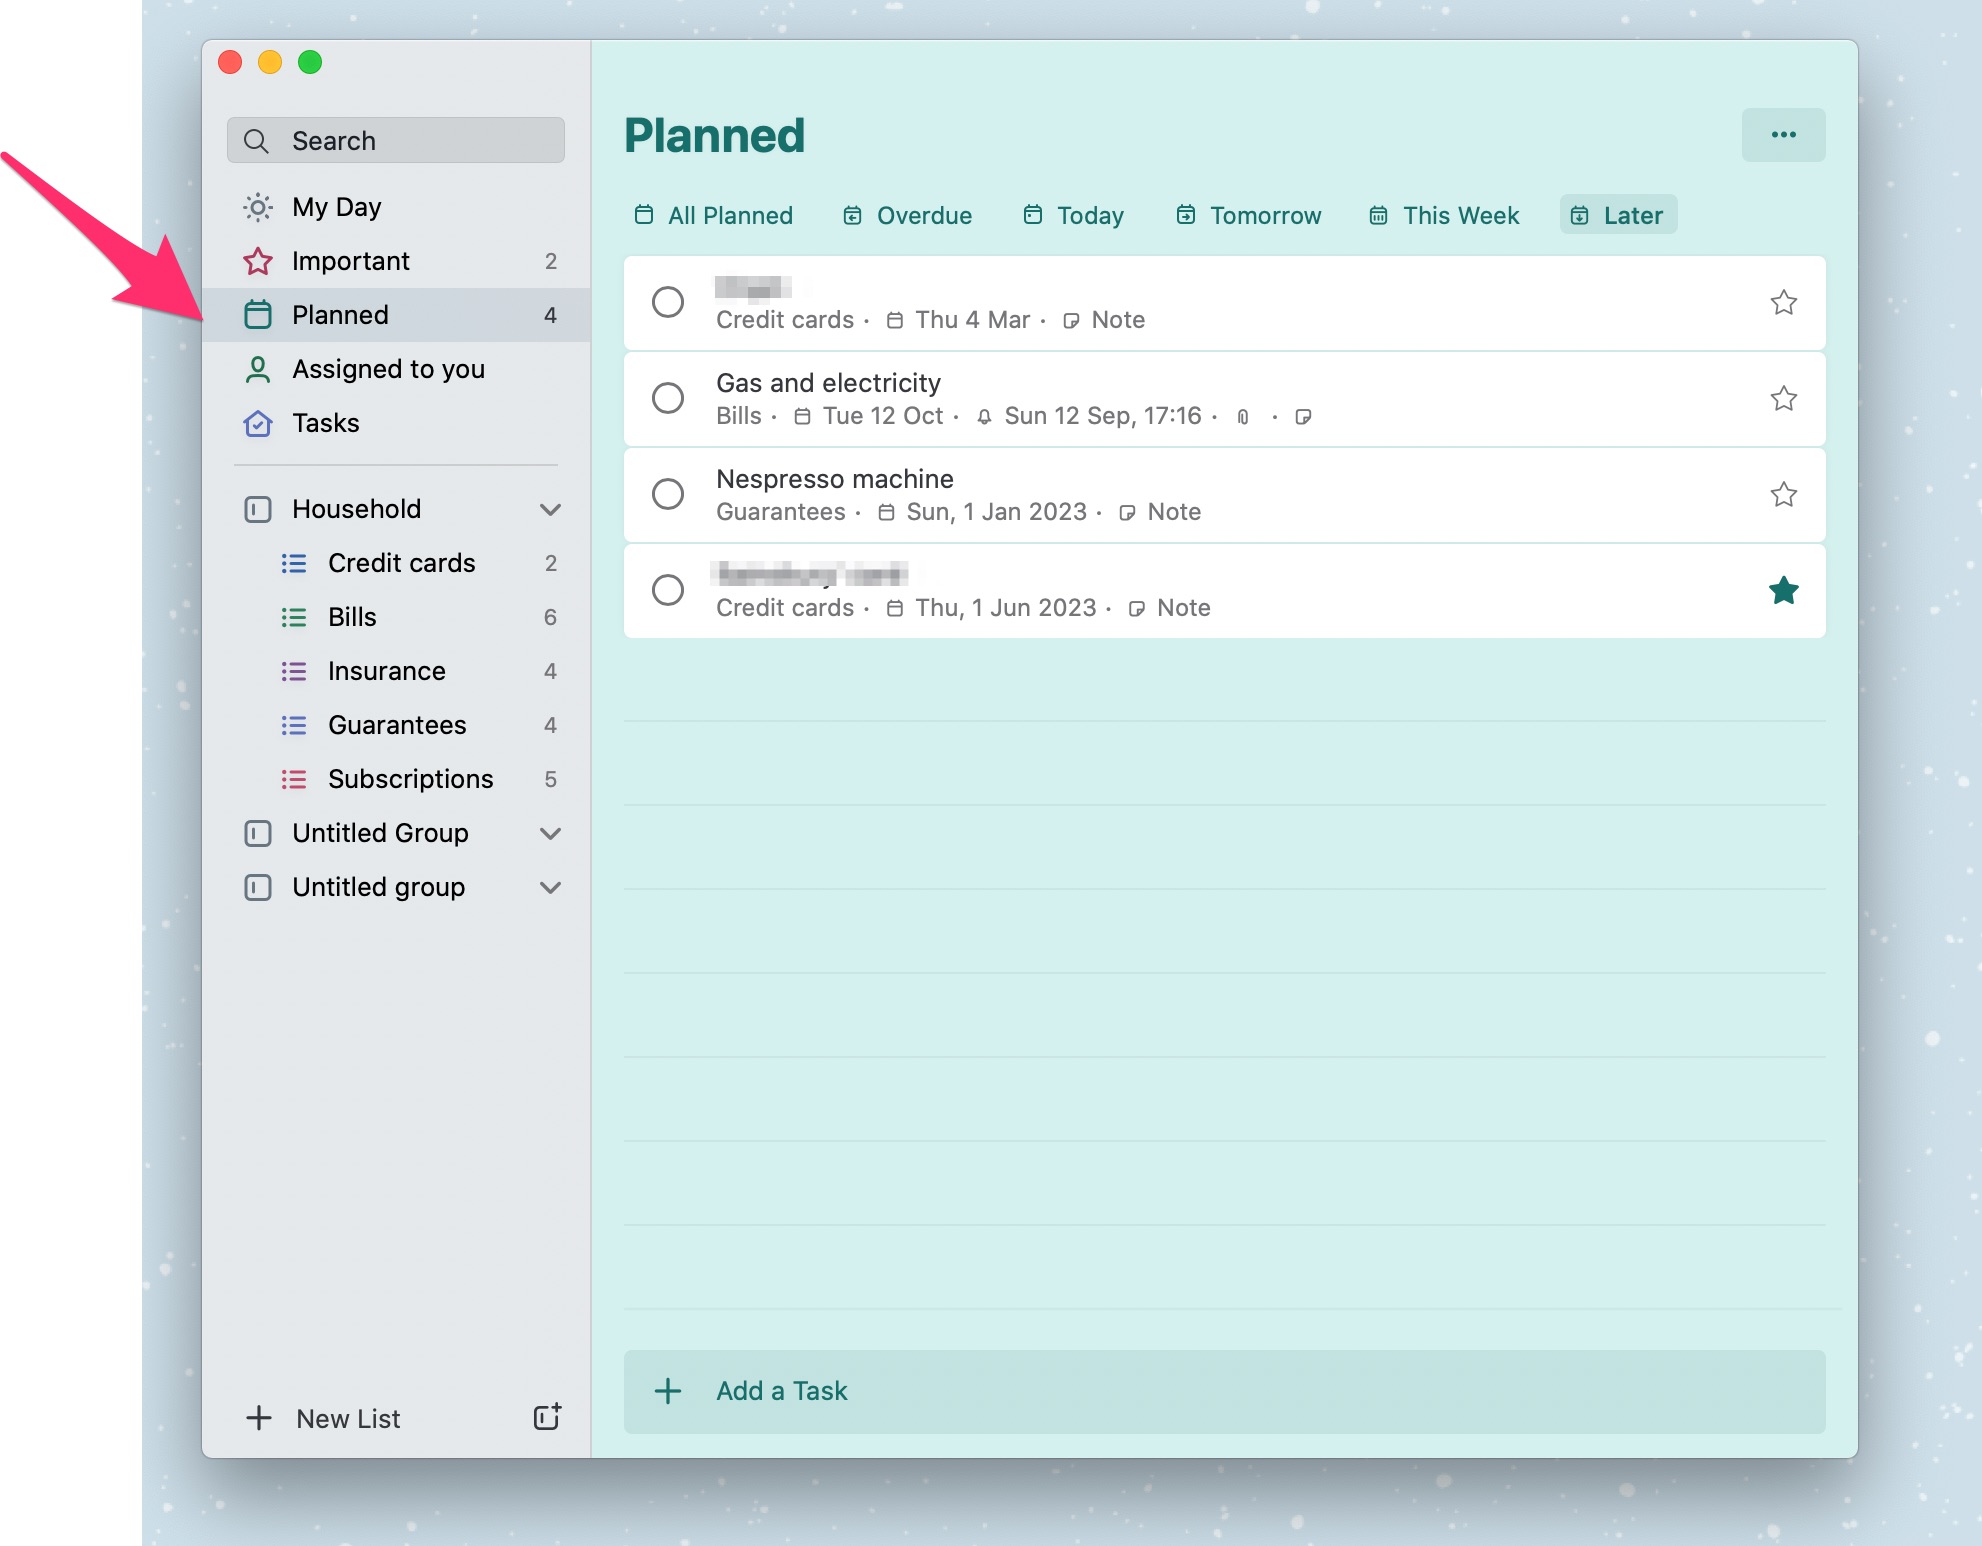
Task: Complete the Nespresso machine task
Action: pos(668,494)
